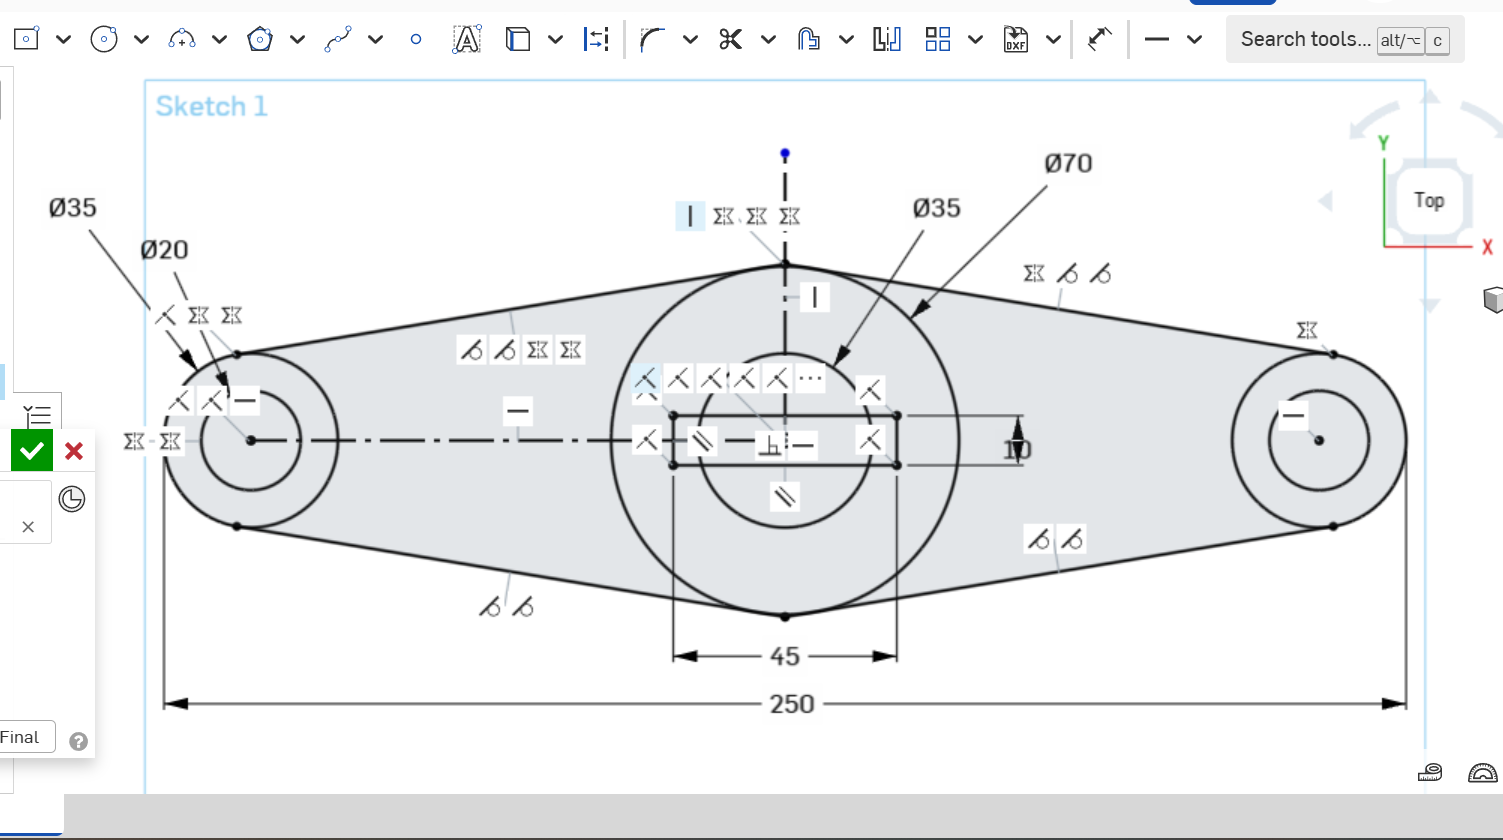Select the polygon sketch tool

(x=260, y=39)
